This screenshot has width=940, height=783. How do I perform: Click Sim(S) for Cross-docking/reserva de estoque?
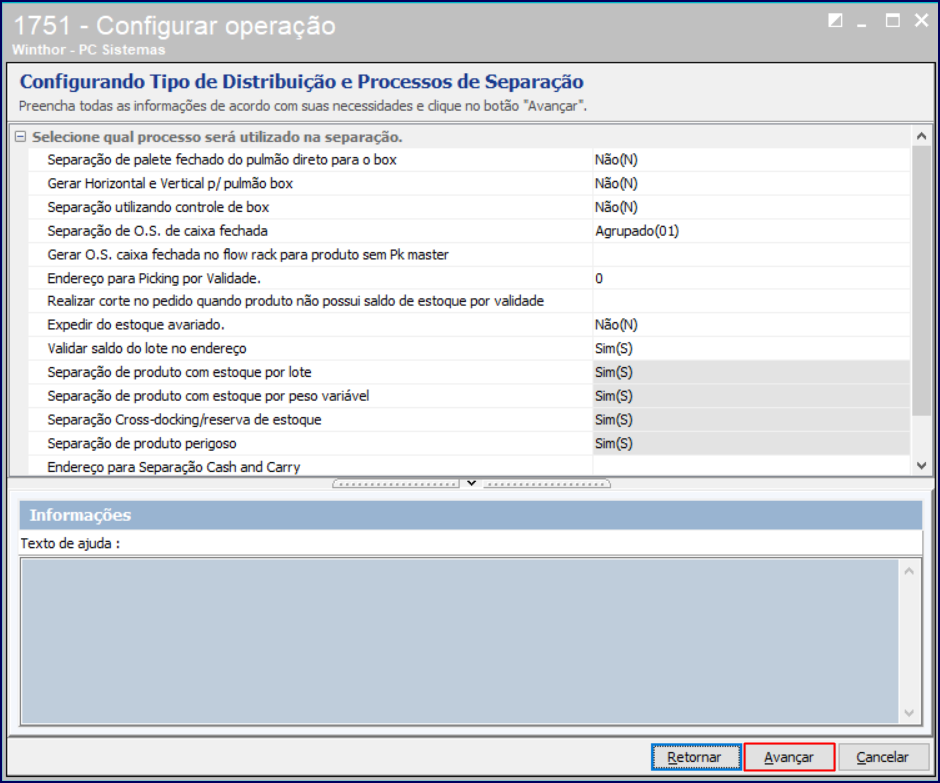coord(751,420)
